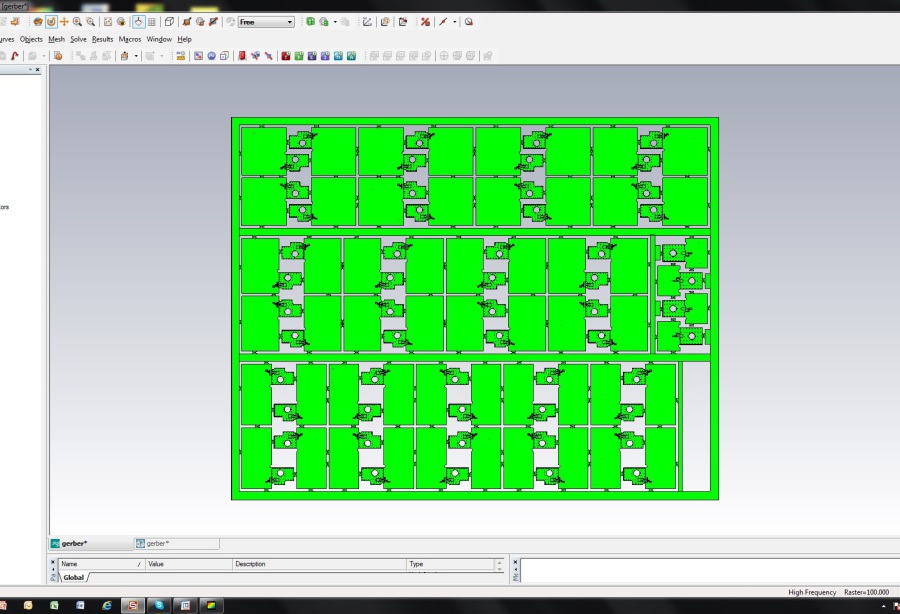Viewport: 900px width, 614px height.
Task: Click the red transient solver icon
Action: 286,56
